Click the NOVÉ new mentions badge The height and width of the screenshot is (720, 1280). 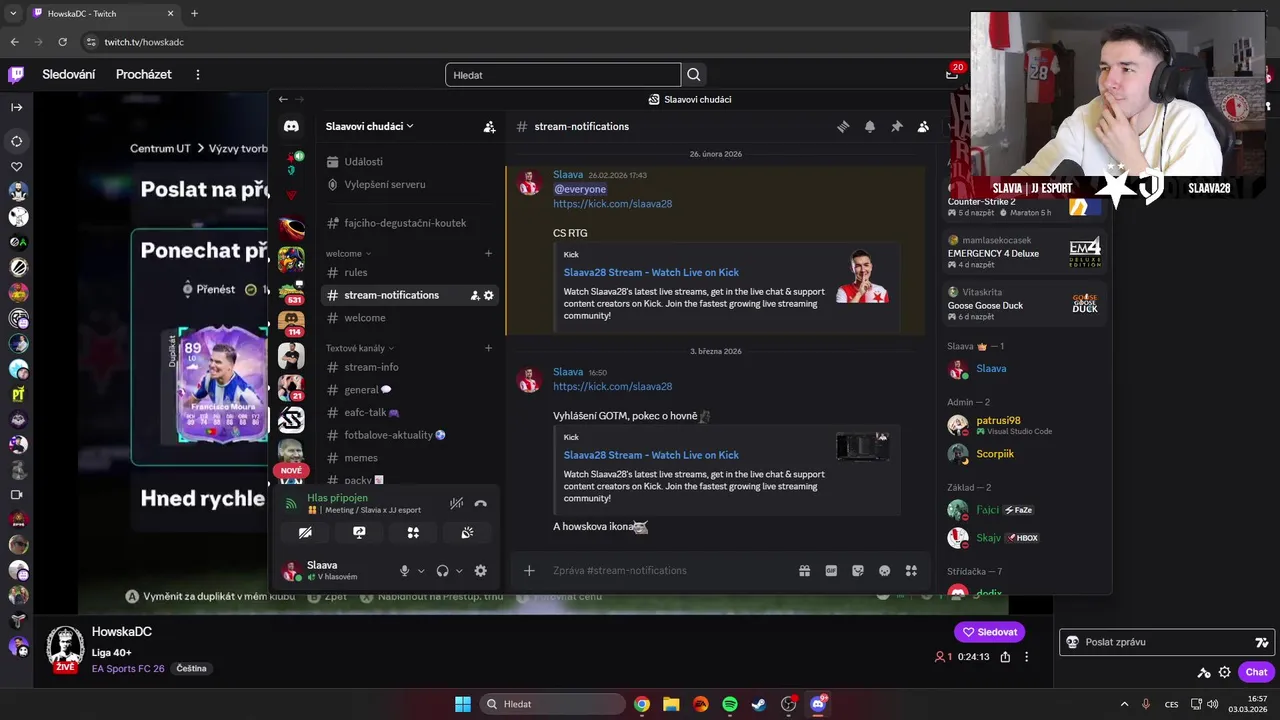[291, 471]
